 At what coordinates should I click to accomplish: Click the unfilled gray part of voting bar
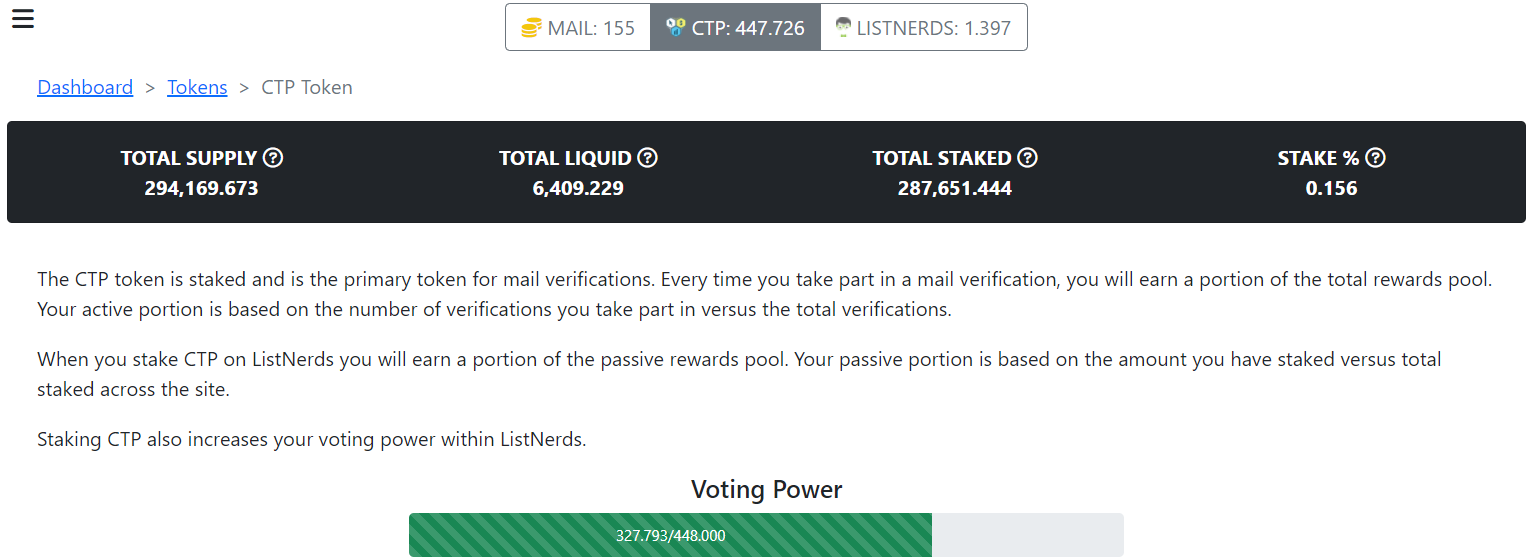(1028, 535)
